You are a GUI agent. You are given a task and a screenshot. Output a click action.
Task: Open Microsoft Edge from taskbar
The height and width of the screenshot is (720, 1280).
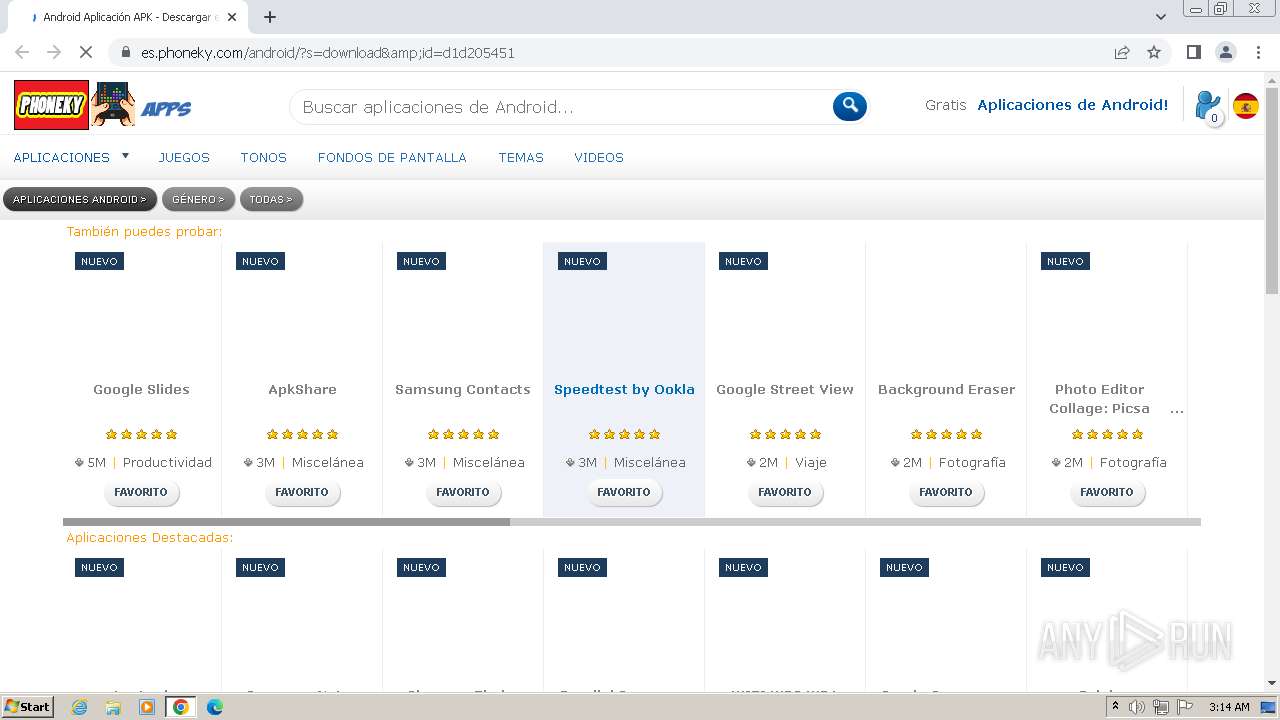point(214,707)
